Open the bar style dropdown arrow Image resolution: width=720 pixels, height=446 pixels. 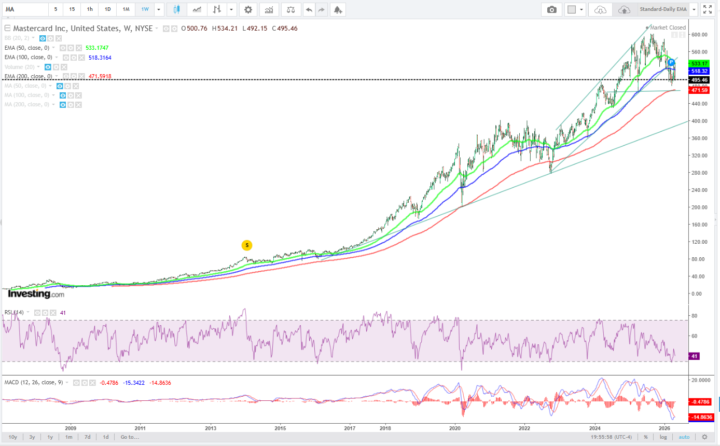pyautogui.click(x=231, y=9)
